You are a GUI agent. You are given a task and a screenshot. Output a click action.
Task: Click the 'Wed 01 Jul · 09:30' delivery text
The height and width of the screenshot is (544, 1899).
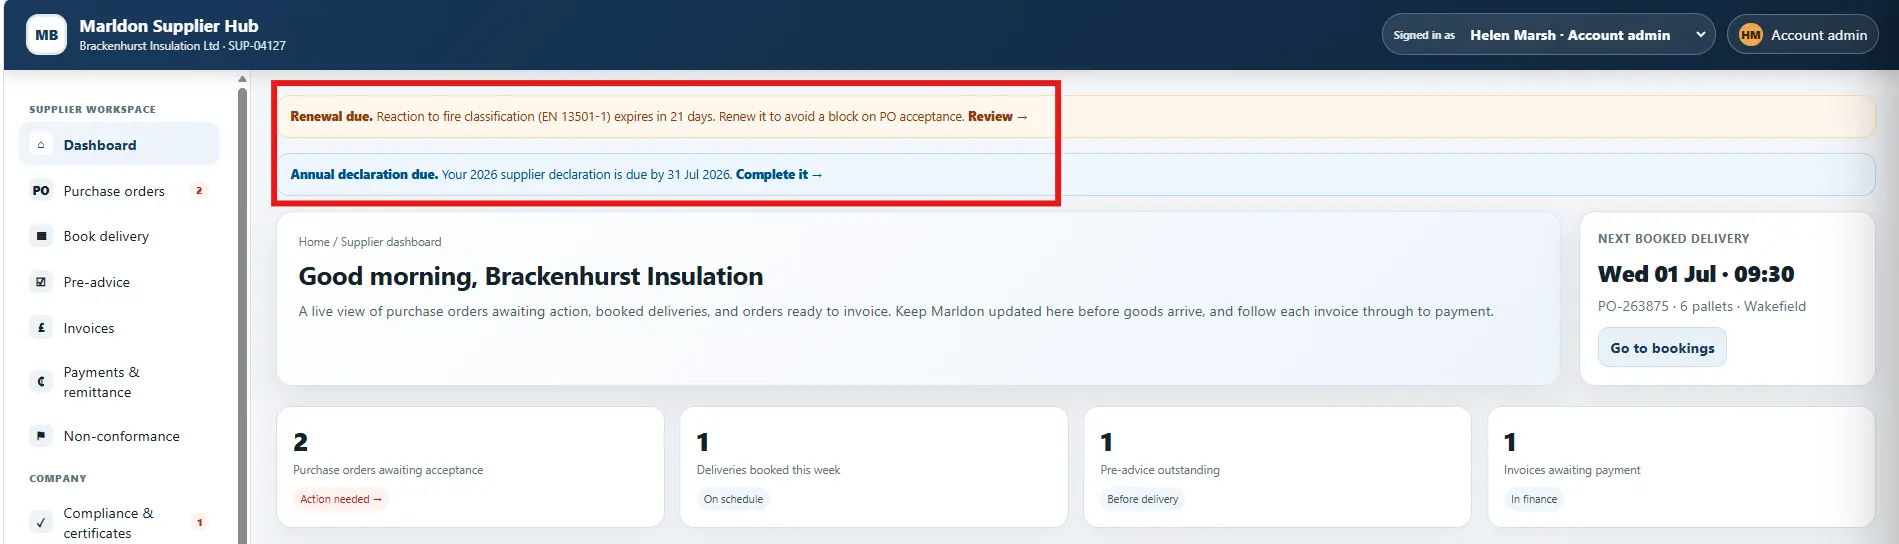click(1696, 274)
